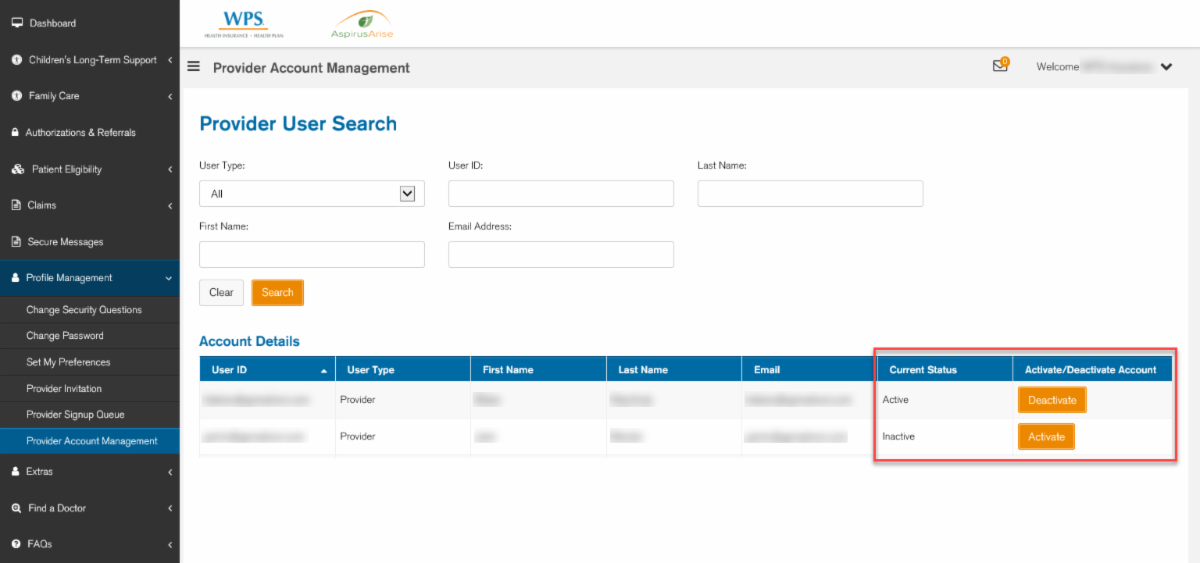Open Authorizations & Referrals in sidebar
The height and width of the screenshot is (563, 1200).
(x=80, y=132)
